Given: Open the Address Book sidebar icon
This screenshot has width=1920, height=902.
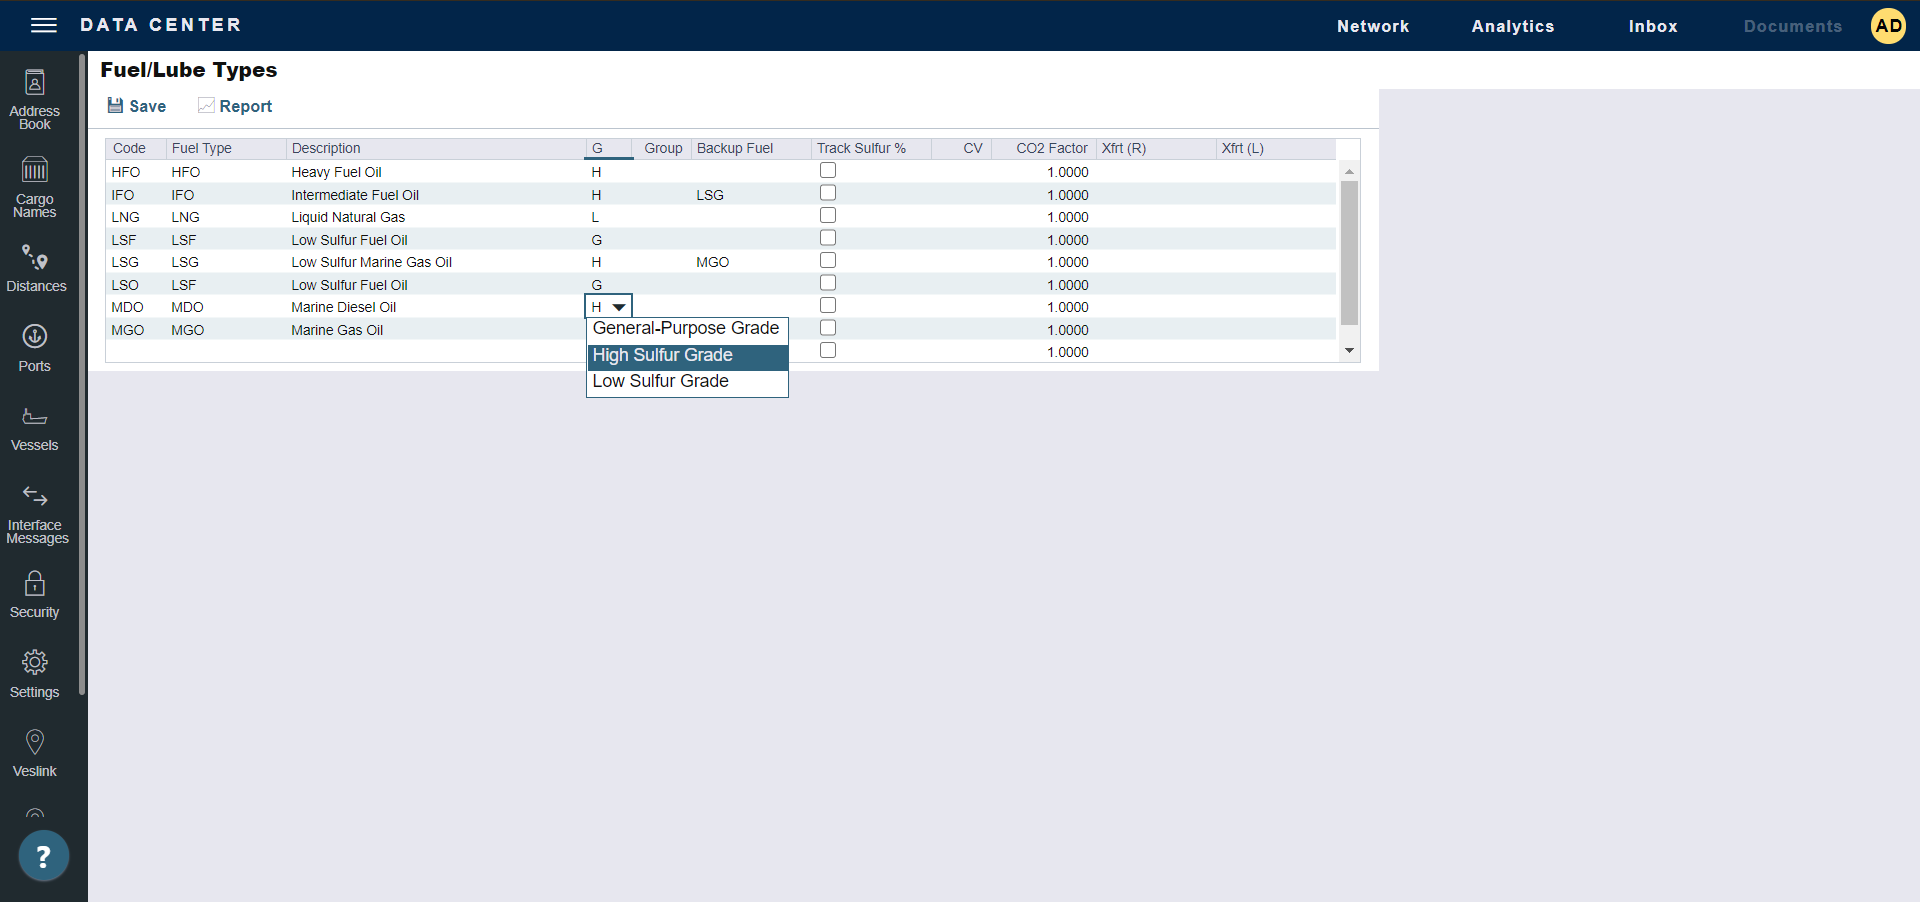Looking at the screenshot, I should [35, 83].
